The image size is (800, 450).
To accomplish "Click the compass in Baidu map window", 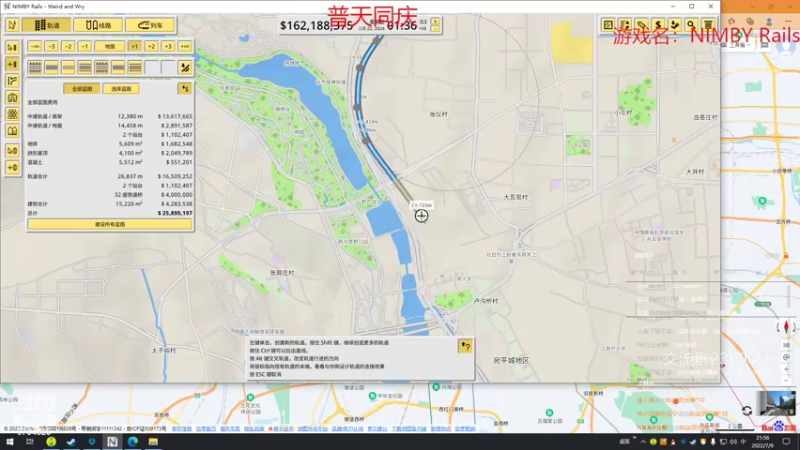I will point(786,327).
